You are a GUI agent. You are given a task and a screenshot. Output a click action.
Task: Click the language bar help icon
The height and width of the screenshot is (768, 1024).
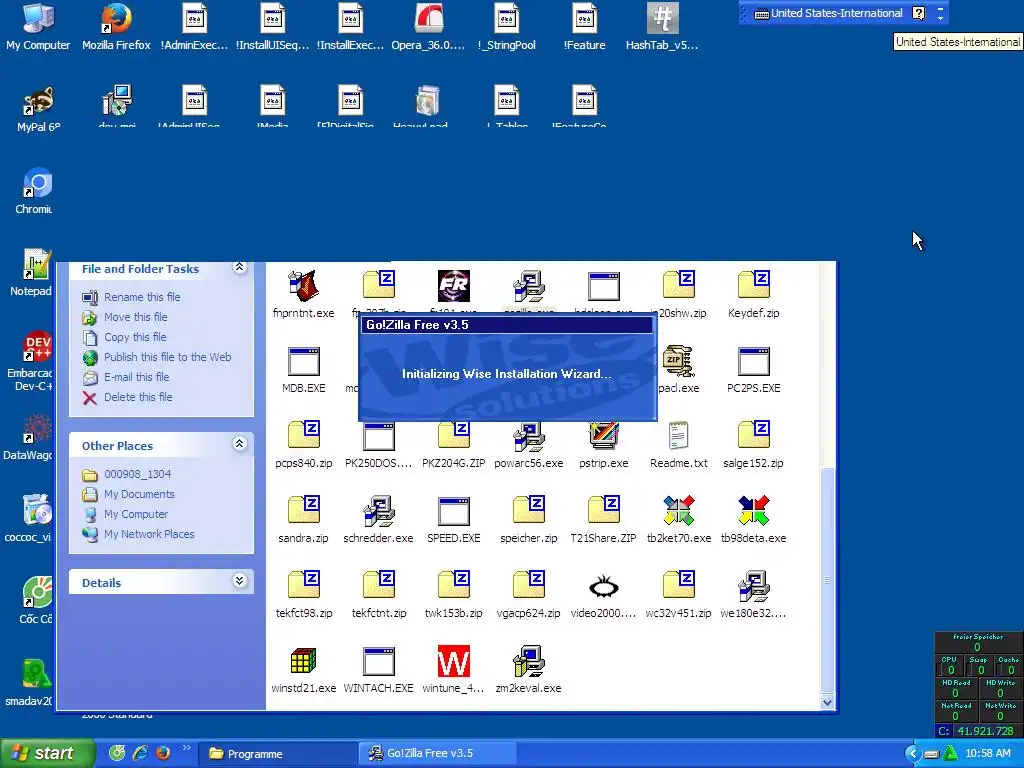click(918, 13)
